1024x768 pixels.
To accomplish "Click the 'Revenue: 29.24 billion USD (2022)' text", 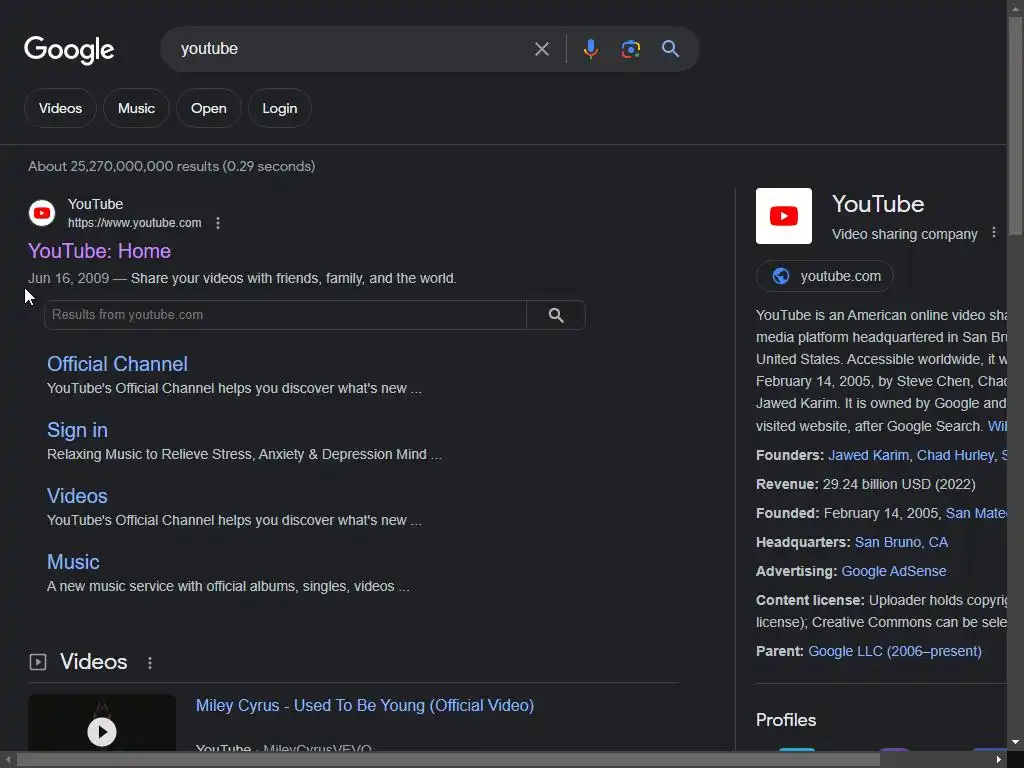I will [x=865, y=484].
